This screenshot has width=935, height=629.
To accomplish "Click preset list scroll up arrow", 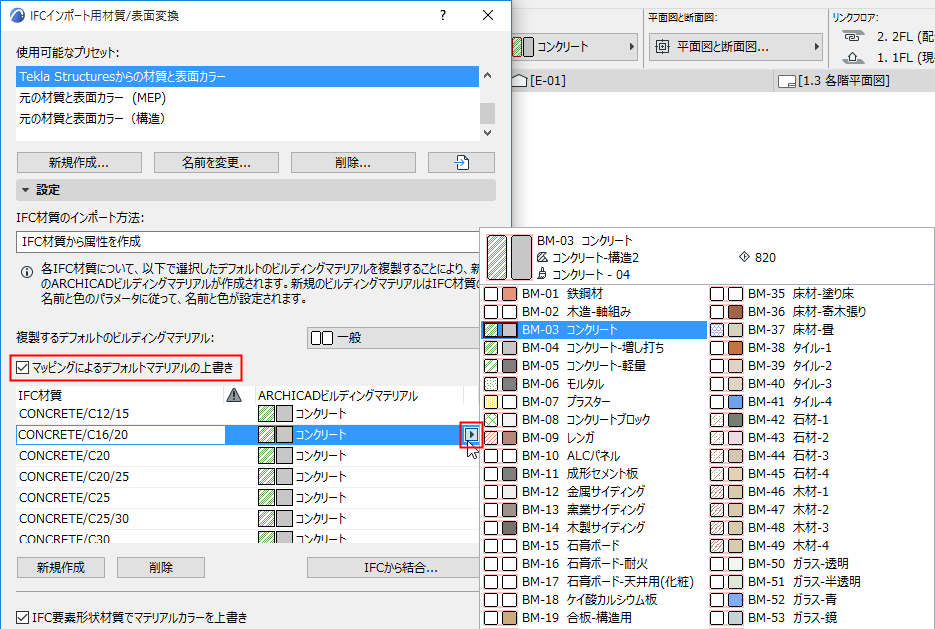I will tap(488, 76).
